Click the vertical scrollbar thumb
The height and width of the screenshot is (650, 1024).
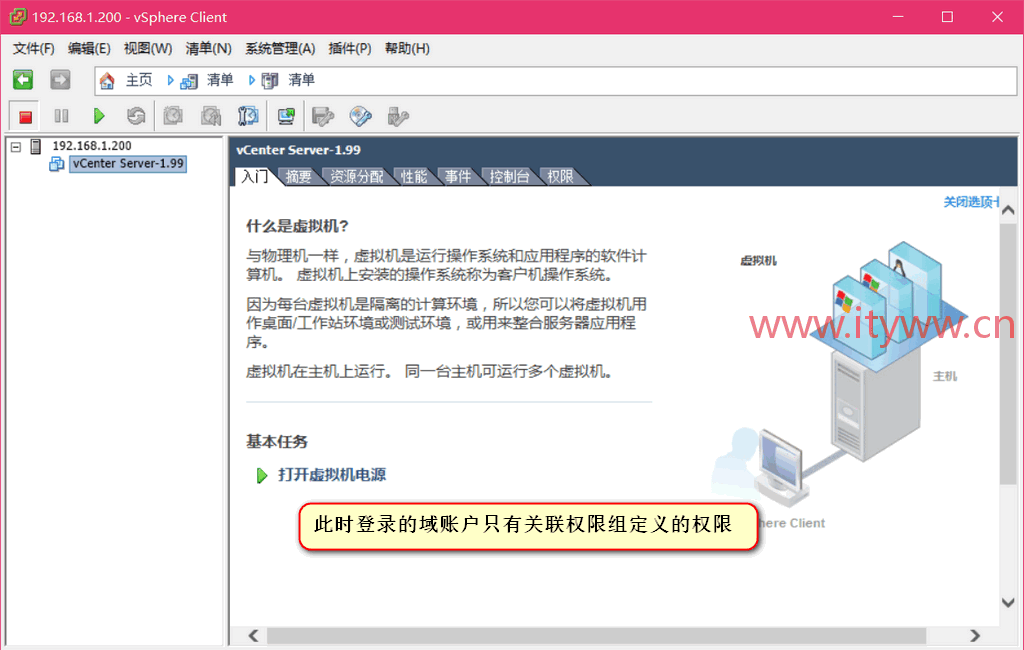click(1008, 354)
